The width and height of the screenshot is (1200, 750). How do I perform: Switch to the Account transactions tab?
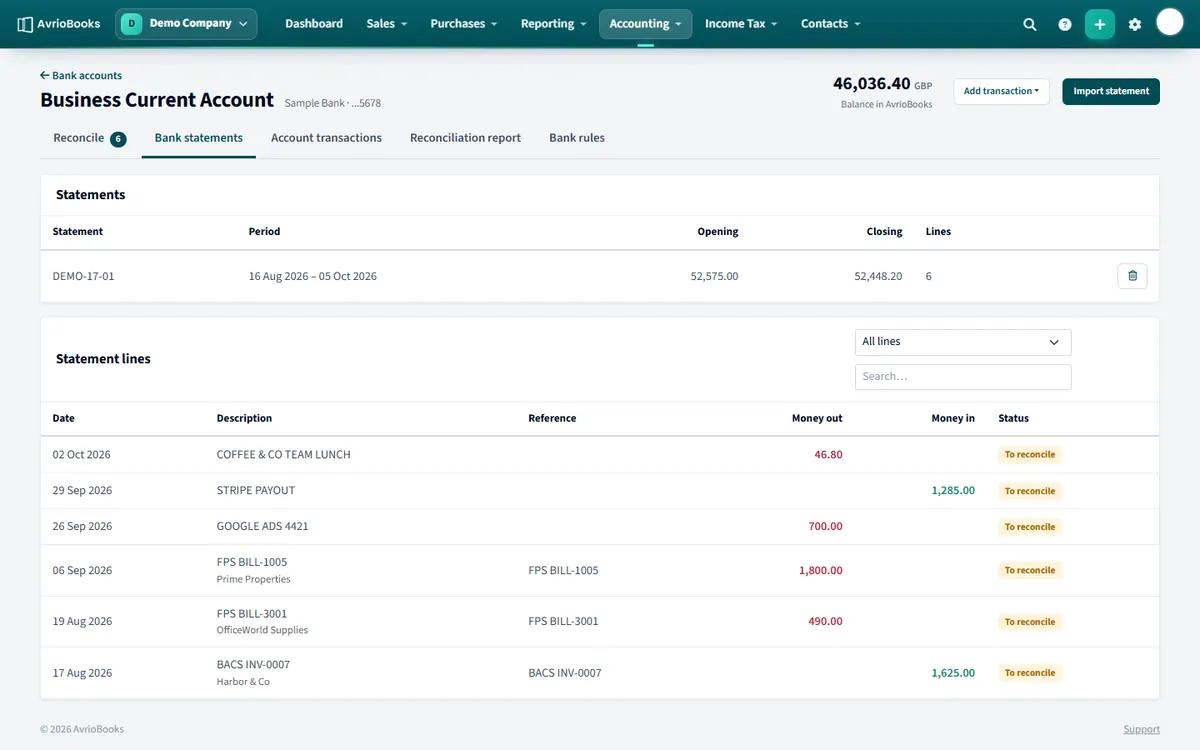click(x=326, y=138)
